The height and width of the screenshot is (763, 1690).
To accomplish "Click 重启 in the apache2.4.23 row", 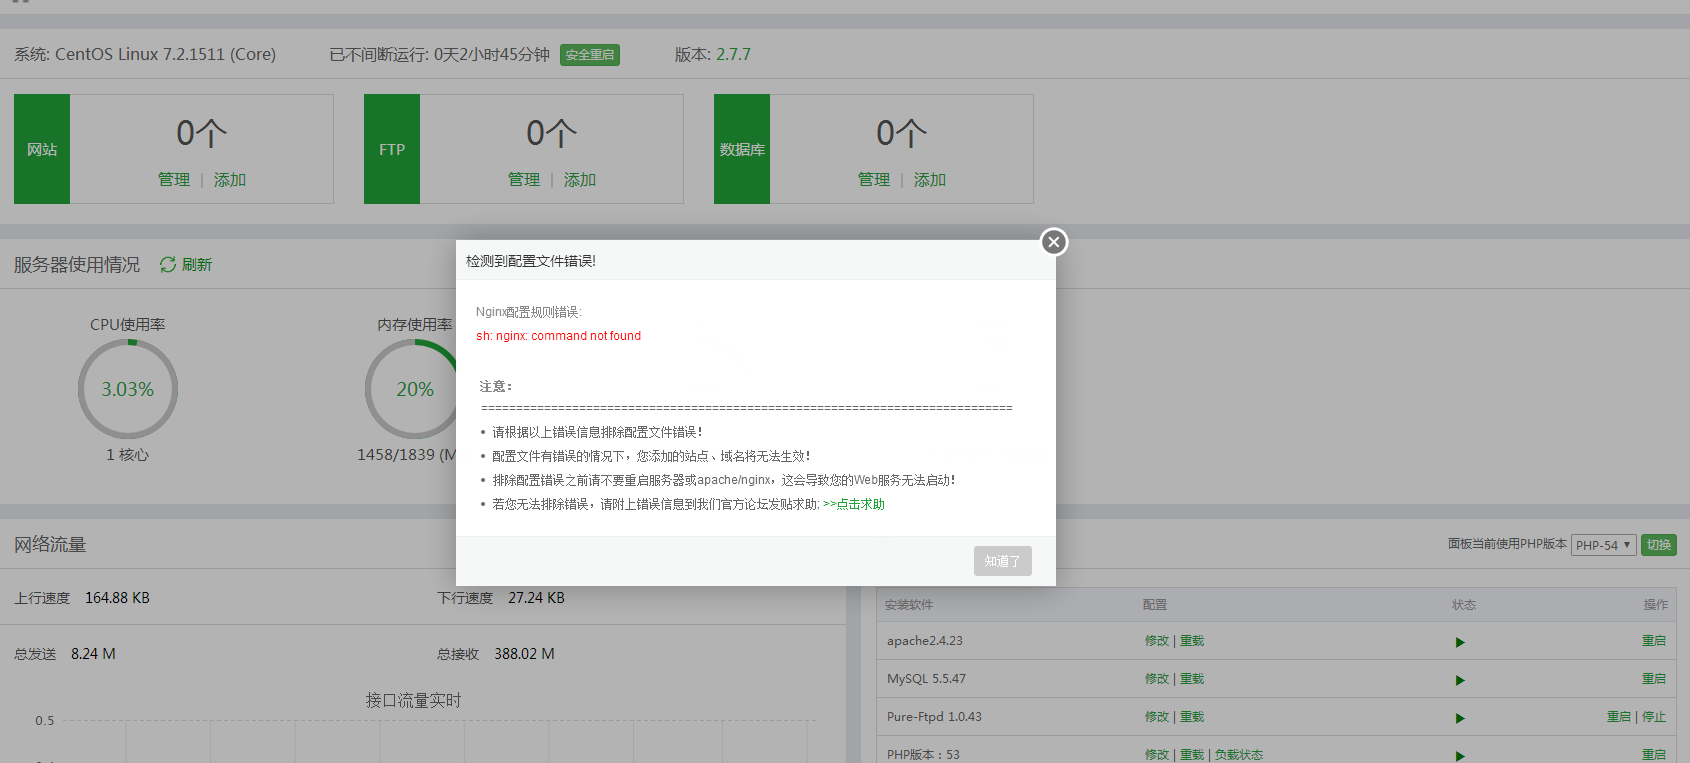I will pyautogui.click(x=1654, y=641).
